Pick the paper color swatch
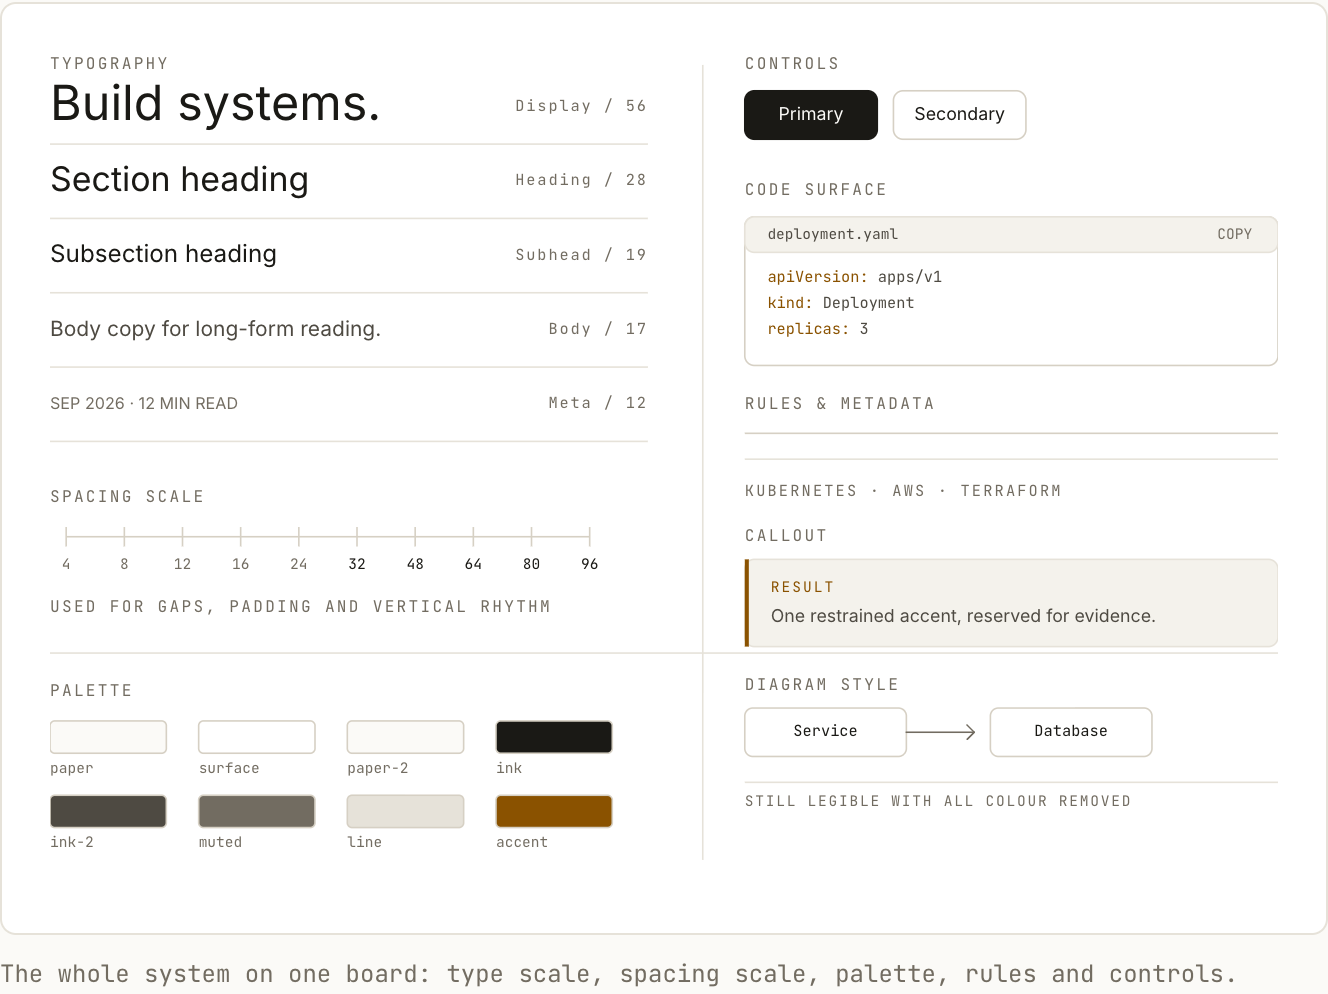This screenshot has width=1328, height=994. click(x=108, y=737)
